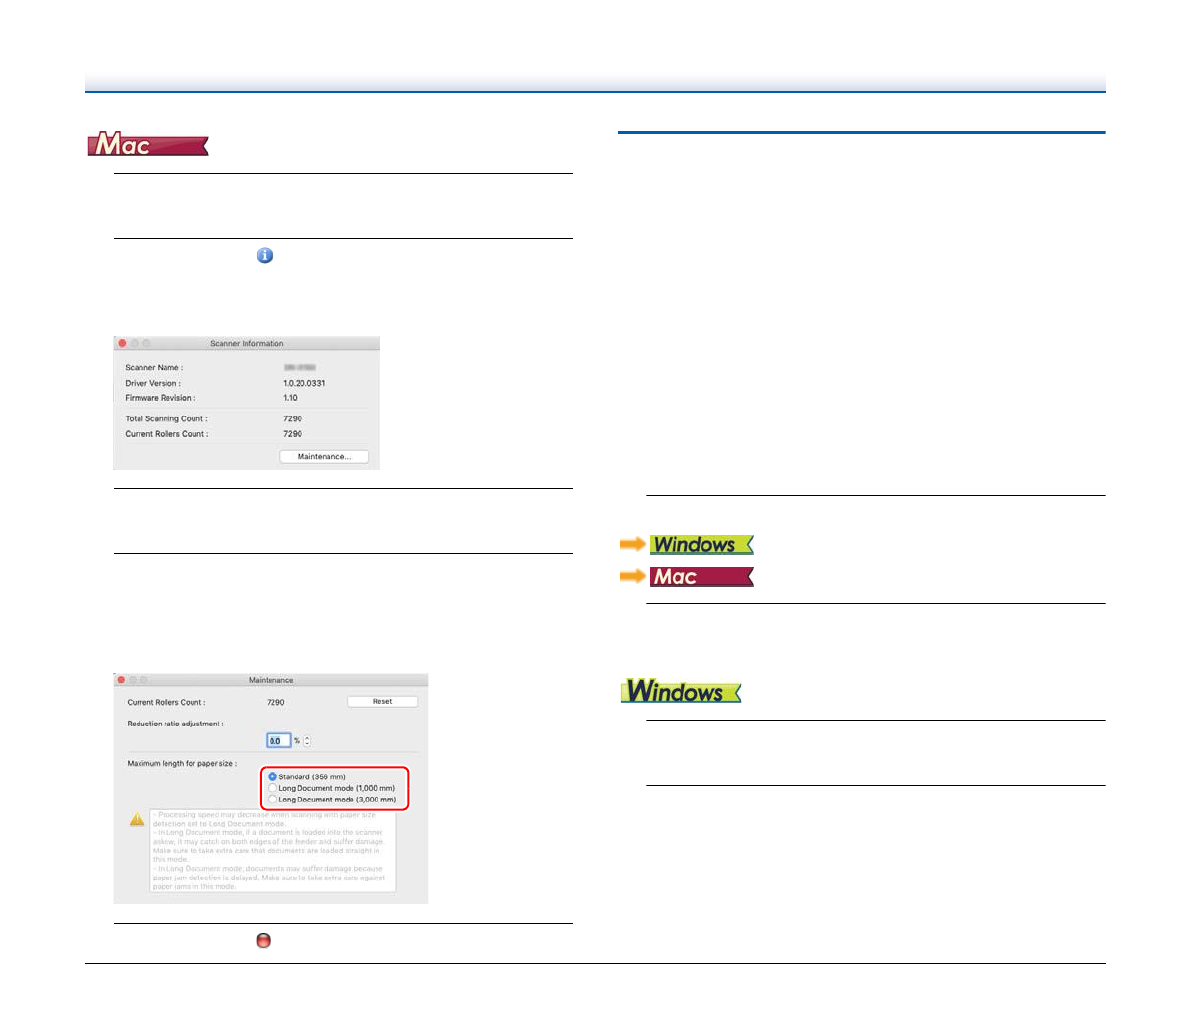1190x1020 pixels.
Task: Select the Standard (356 mm) option
Action: point(273,777)
